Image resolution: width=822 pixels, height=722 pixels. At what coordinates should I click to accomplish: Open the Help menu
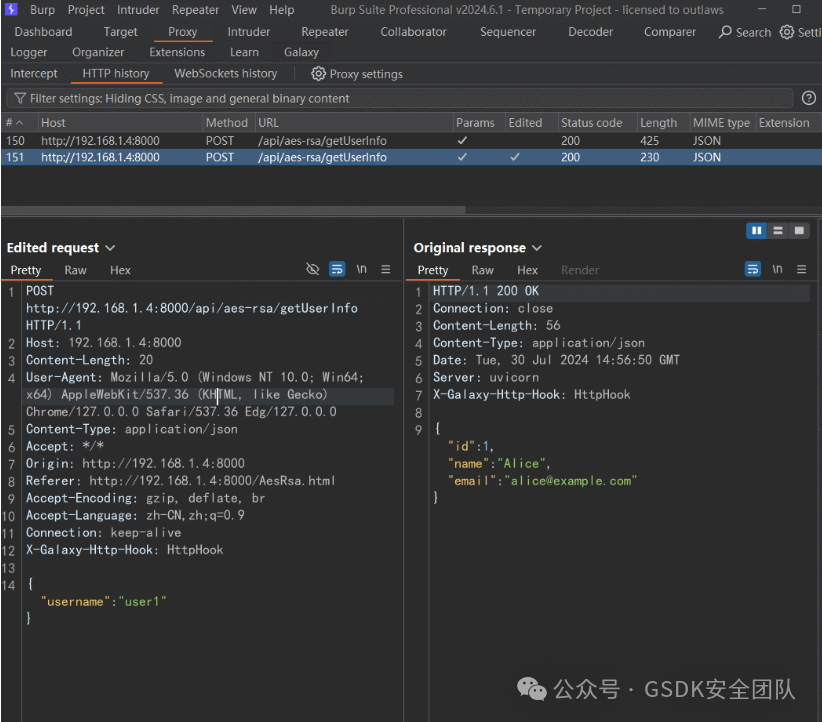tap(282, 10)
